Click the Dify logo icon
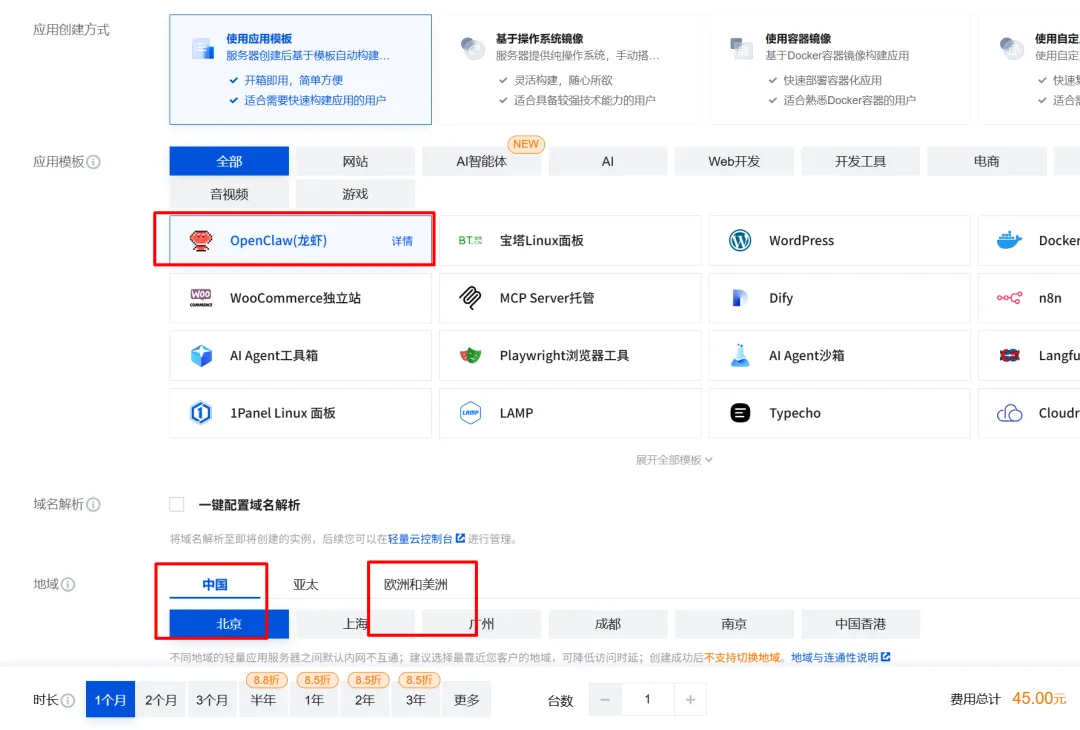This screenshot has height=730, width=1080. click(740, 298)
